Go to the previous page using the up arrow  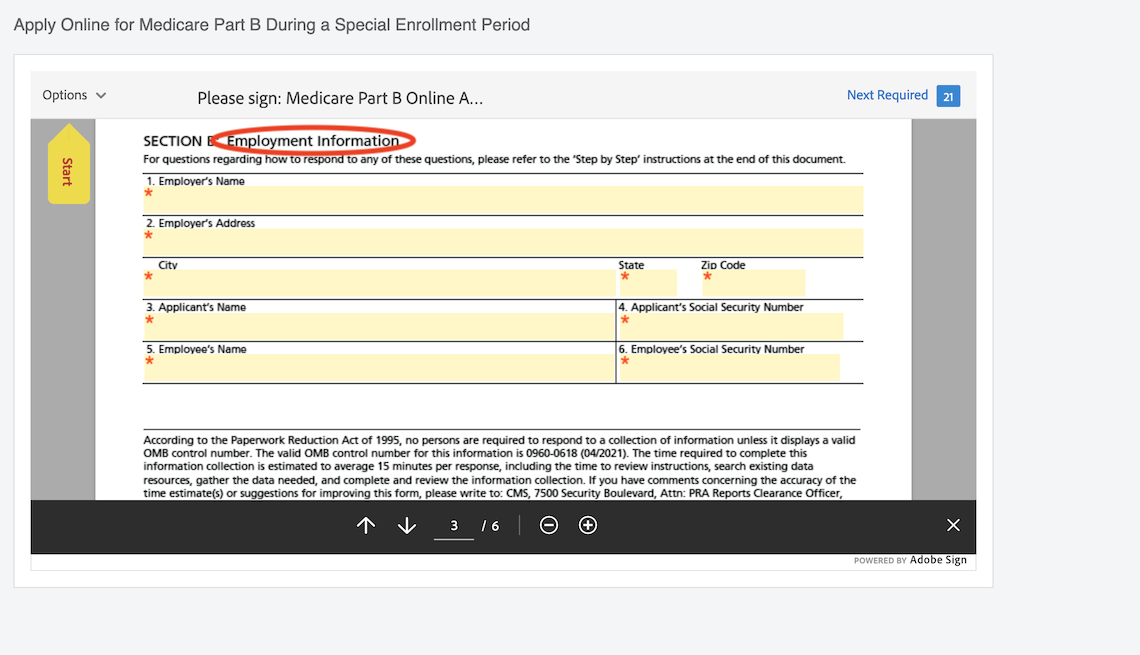366,524
